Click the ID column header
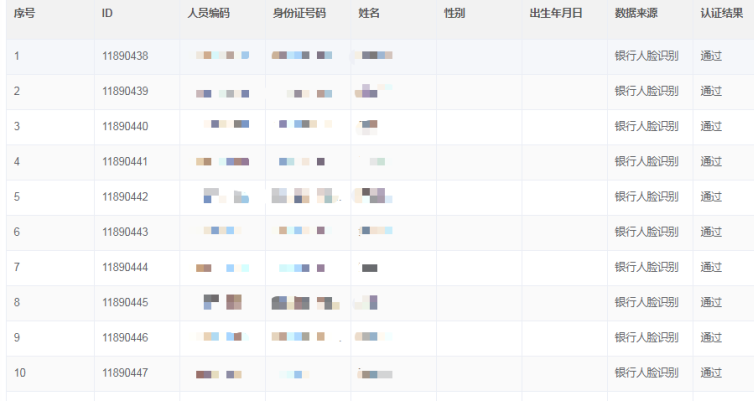This screenshot has height=402, width=754. pyautogui.click(x=107, y=13)
